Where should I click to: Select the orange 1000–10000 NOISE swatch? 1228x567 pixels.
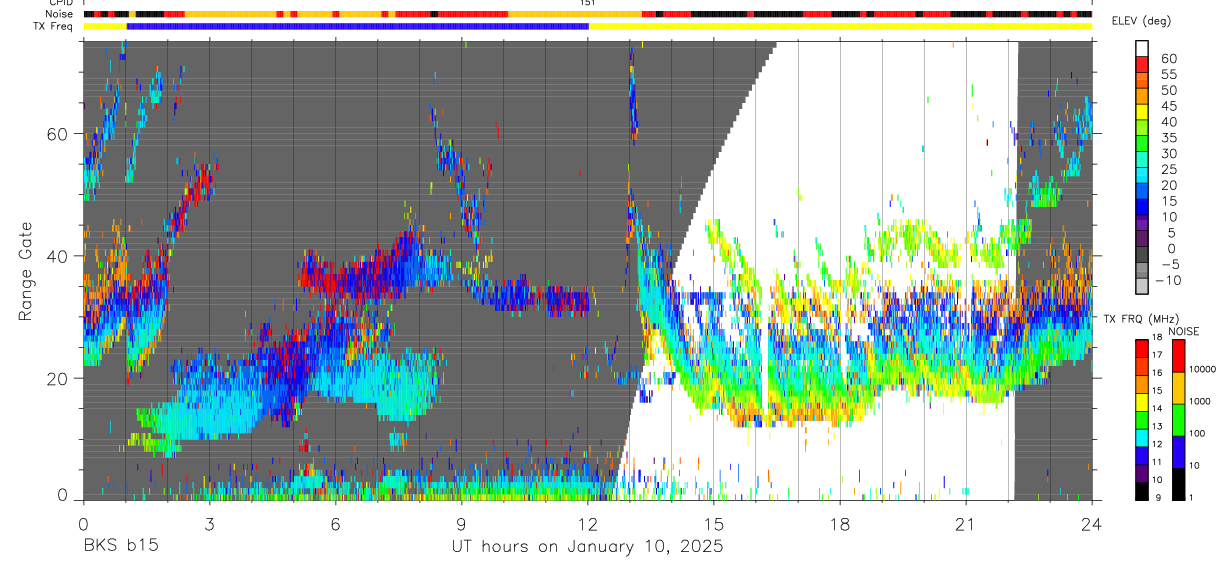coord(1177,387)
